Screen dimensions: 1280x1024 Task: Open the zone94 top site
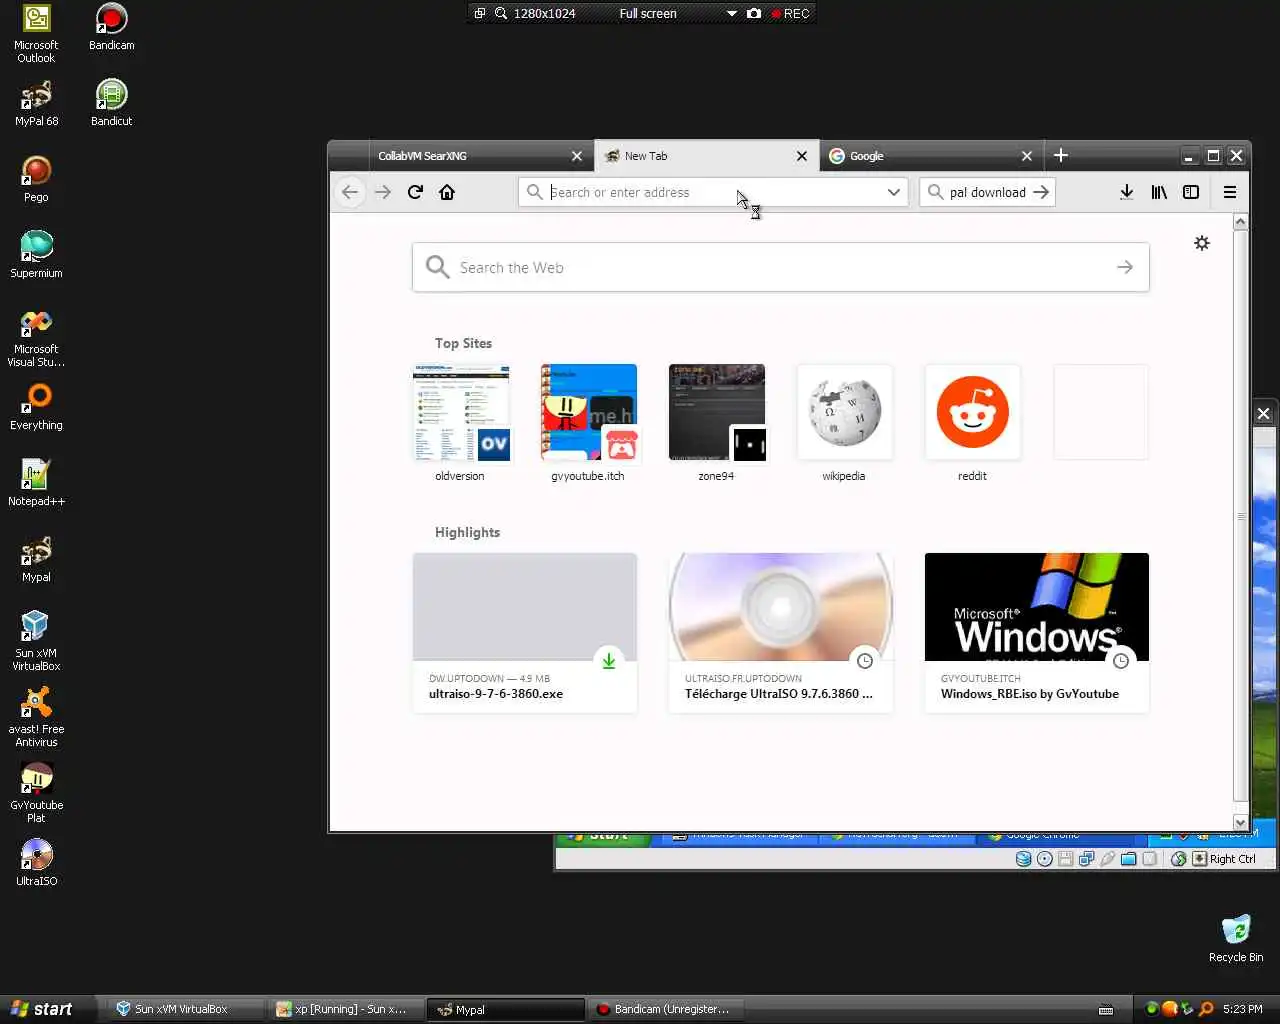click(716, 423)
